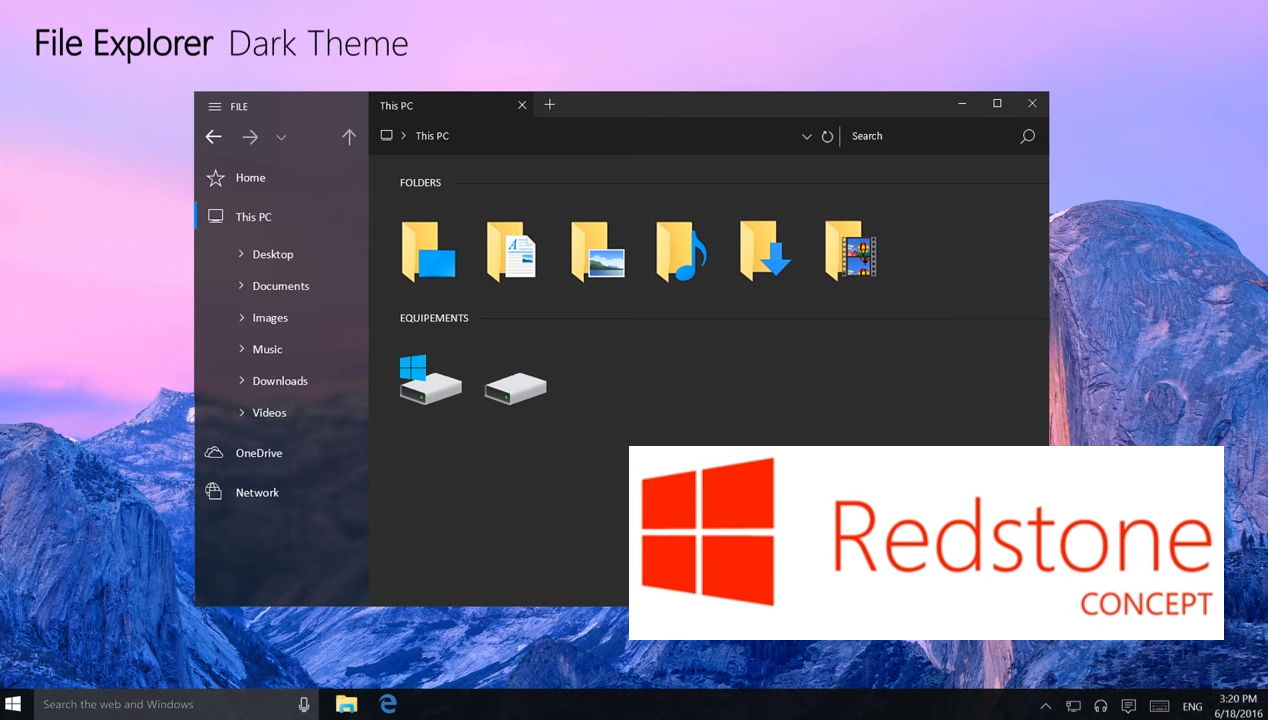Click the OneDrive cloud icon
The image size is (1268, 720).
coord(214,452)
